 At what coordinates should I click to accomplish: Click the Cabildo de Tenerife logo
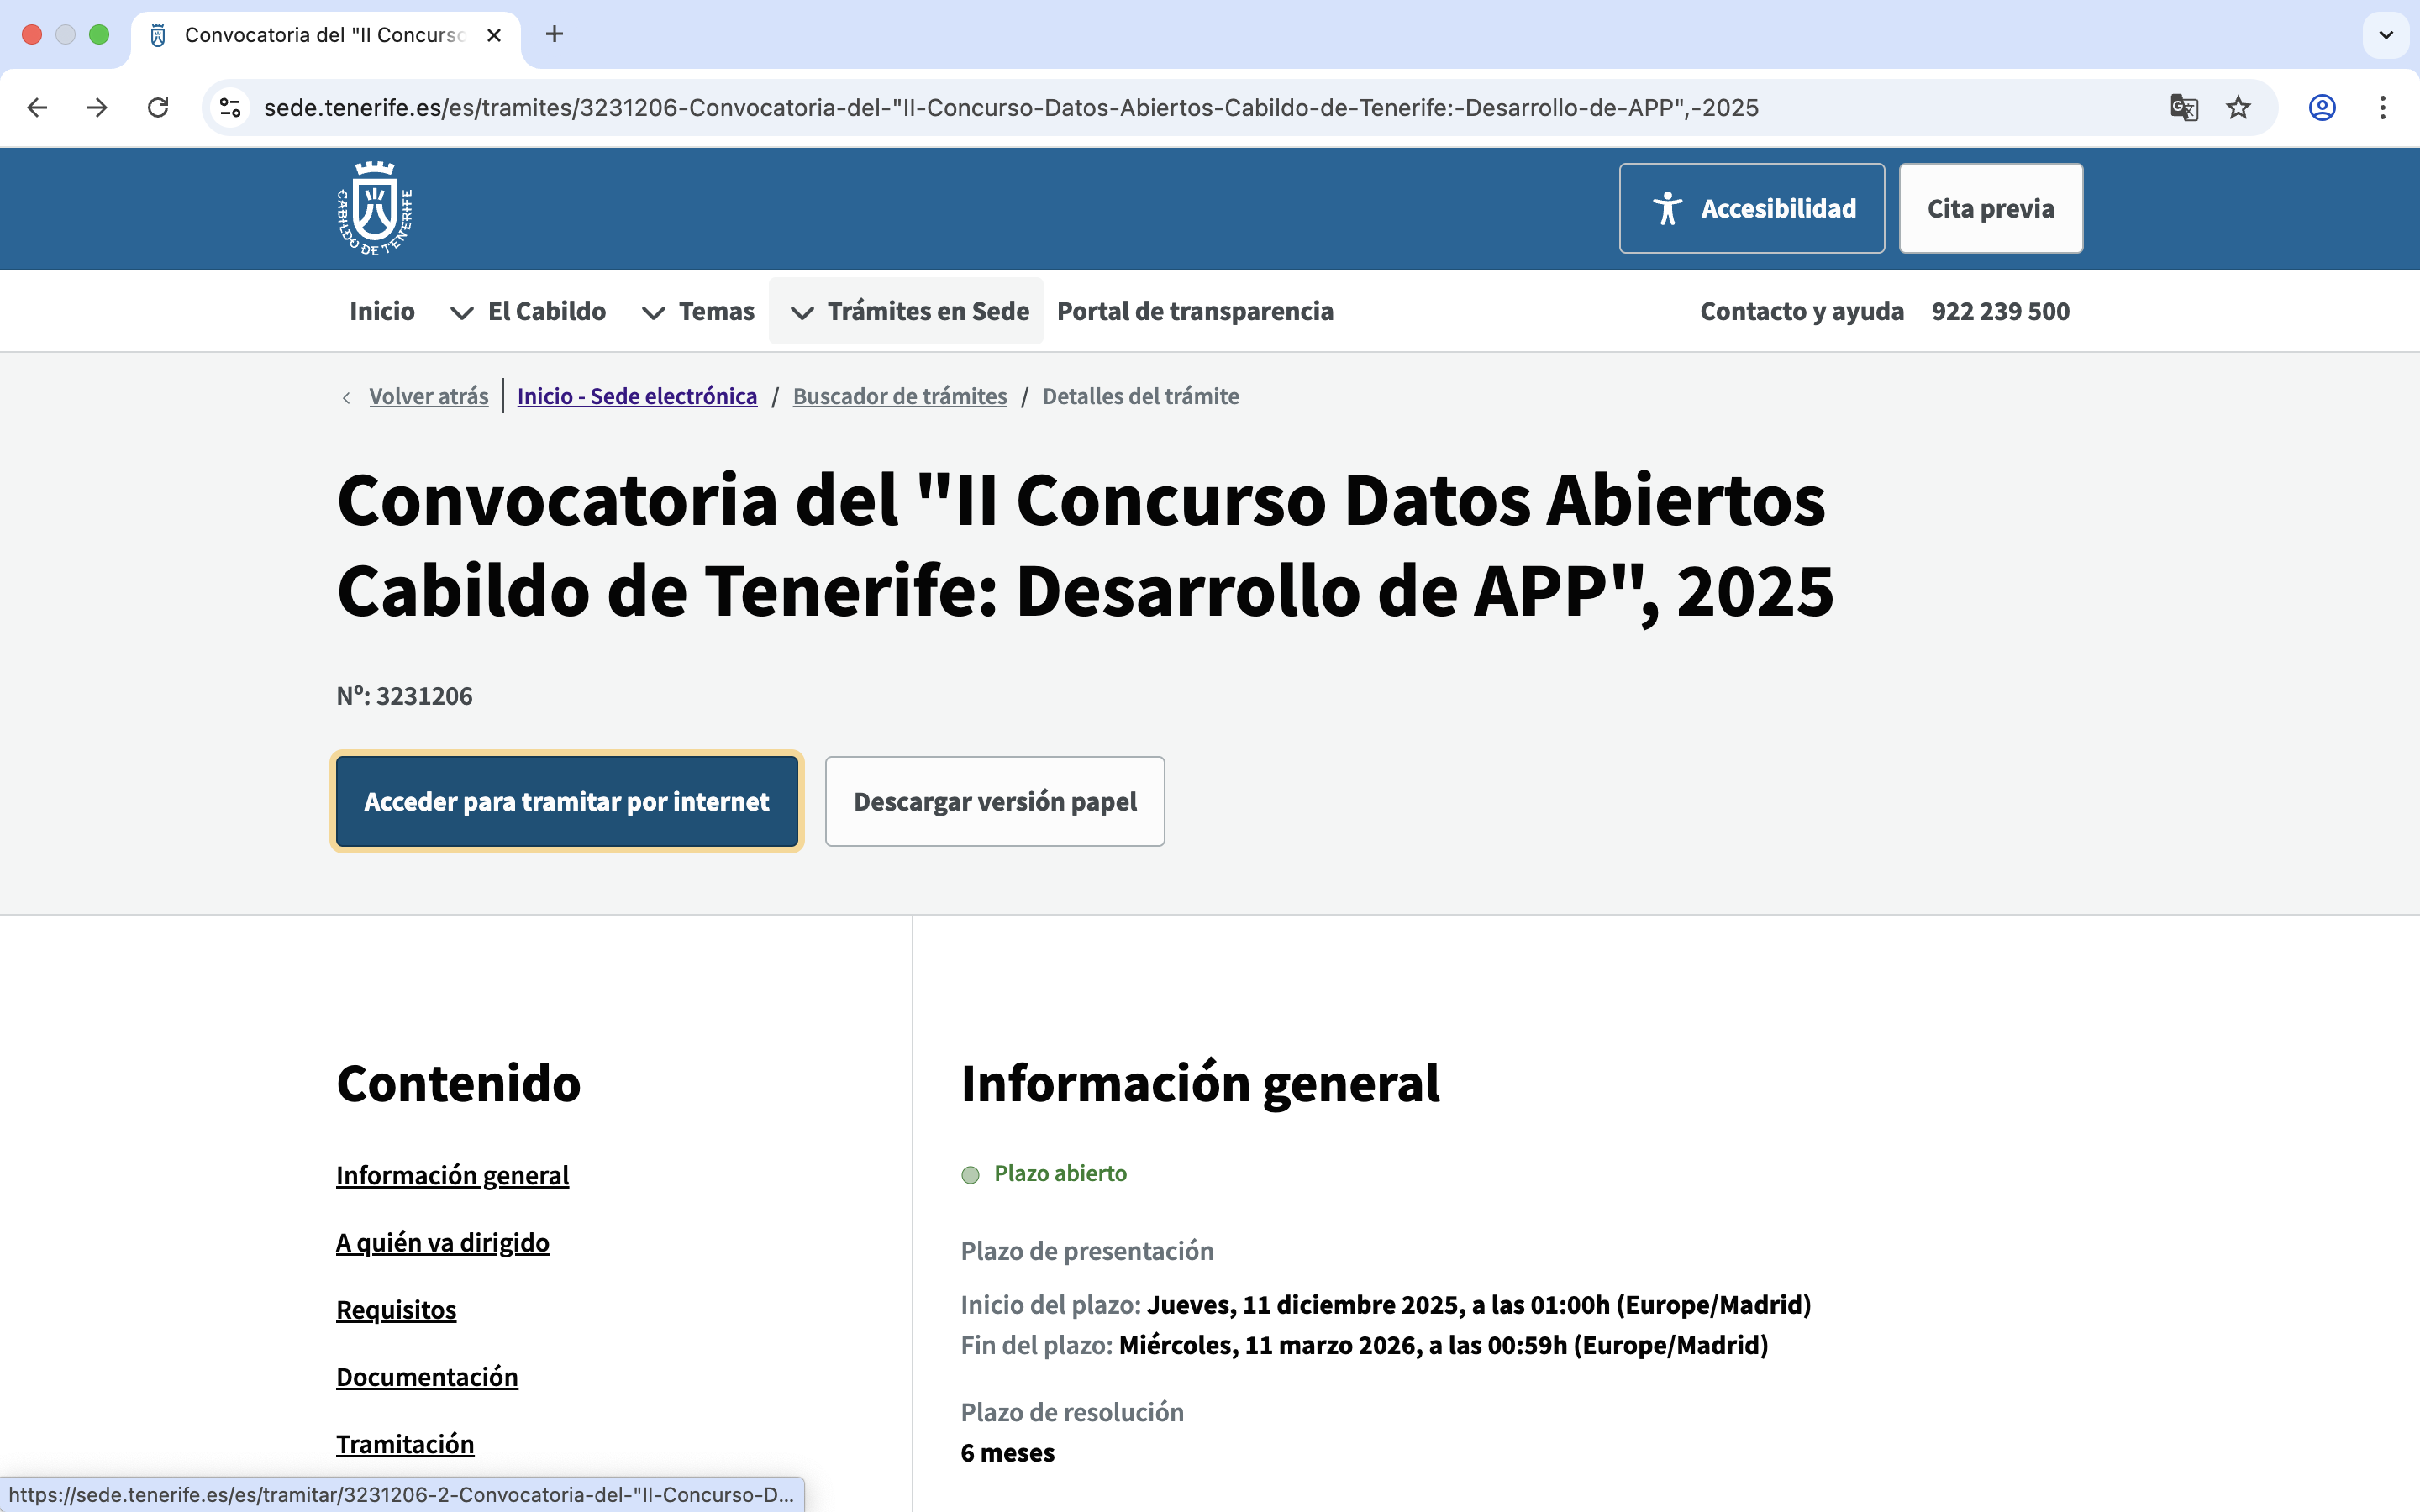(374, 208)
